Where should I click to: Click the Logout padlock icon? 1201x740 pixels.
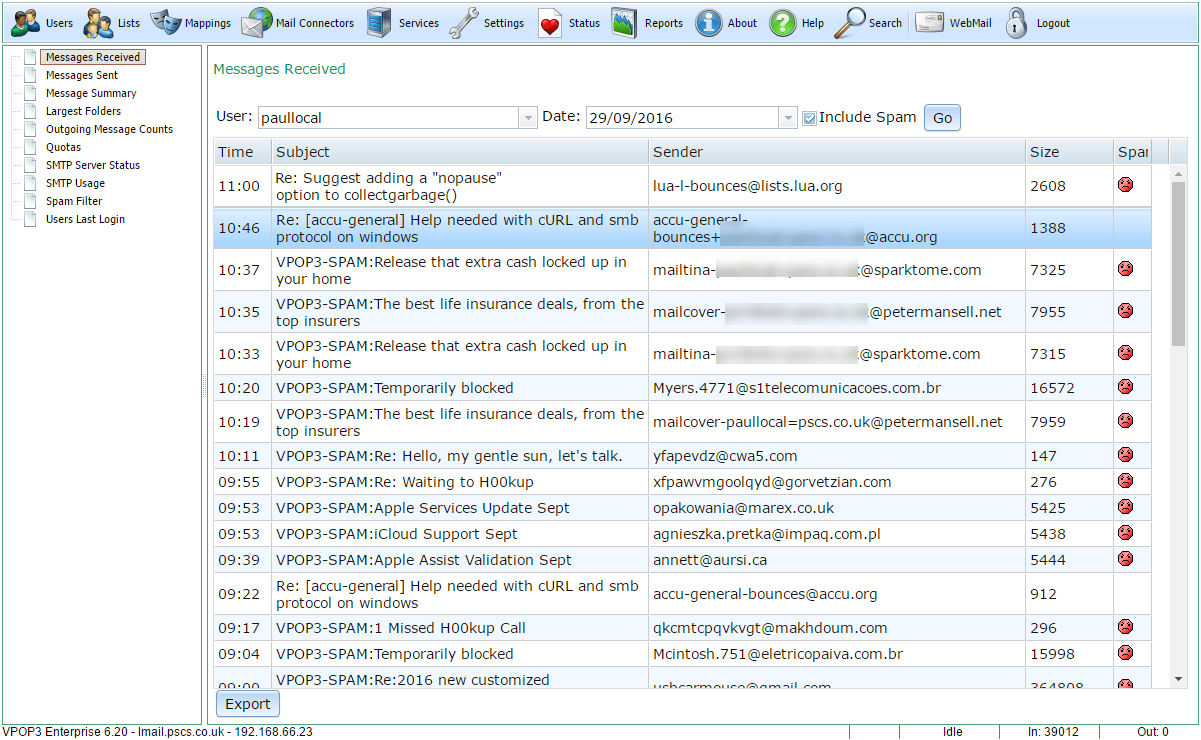tap(1017, 23)
